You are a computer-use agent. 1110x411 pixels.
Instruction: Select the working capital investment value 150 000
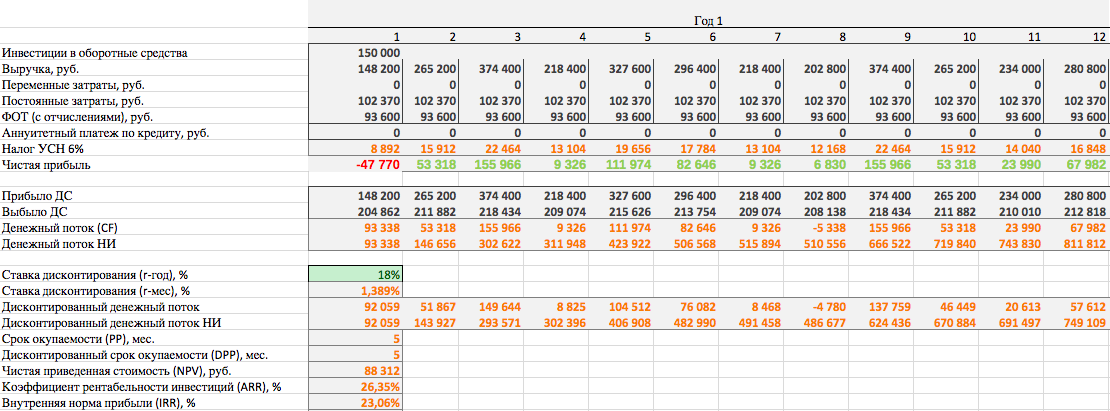[379, 53]
